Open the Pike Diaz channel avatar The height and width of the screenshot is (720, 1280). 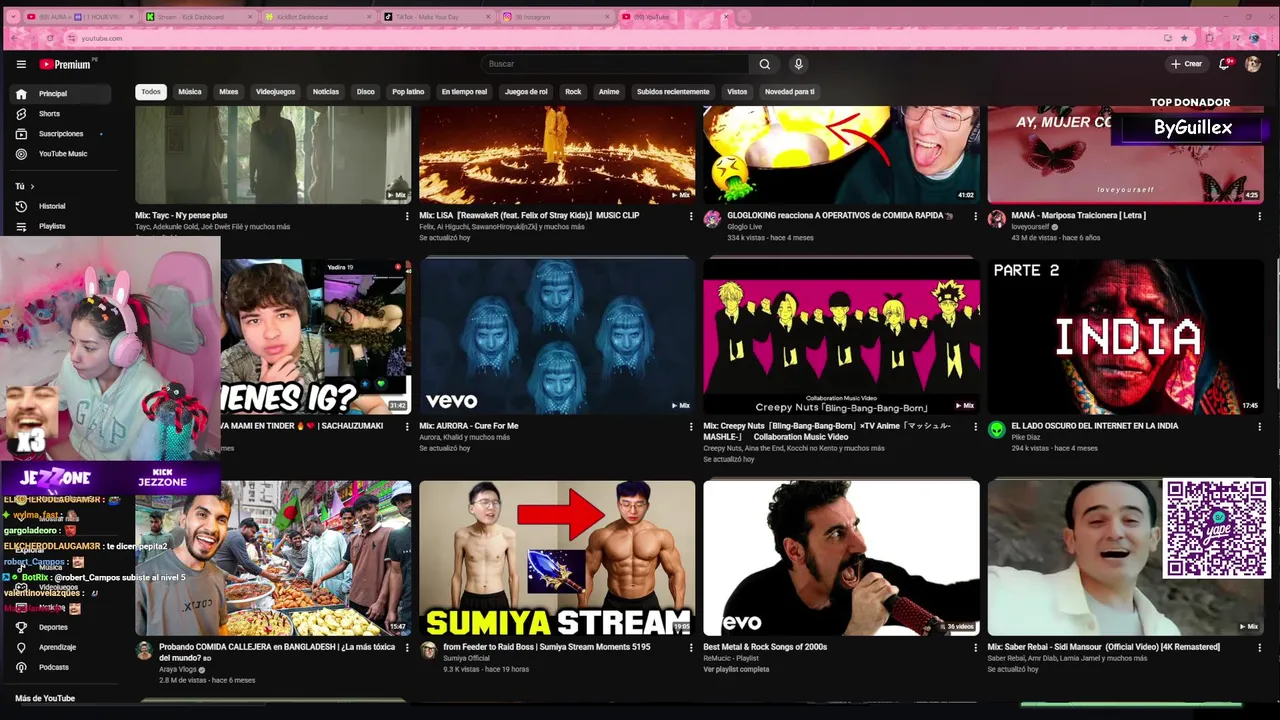pos(996,430)
